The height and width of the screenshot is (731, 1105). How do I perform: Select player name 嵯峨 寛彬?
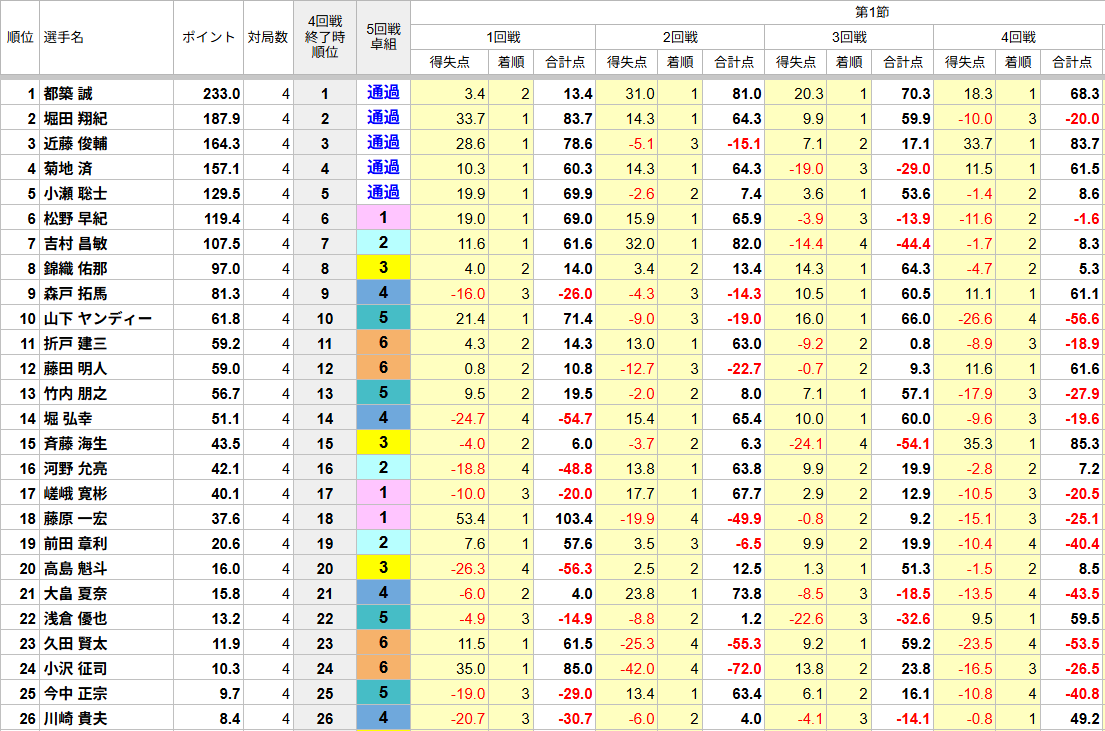(x=75, y=494)
